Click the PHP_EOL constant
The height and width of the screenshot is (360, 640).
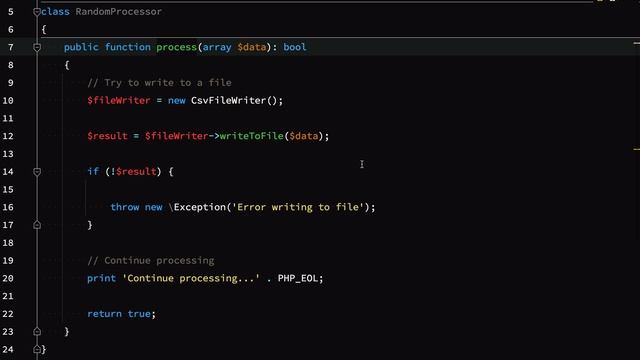click(x=298, y=278)
